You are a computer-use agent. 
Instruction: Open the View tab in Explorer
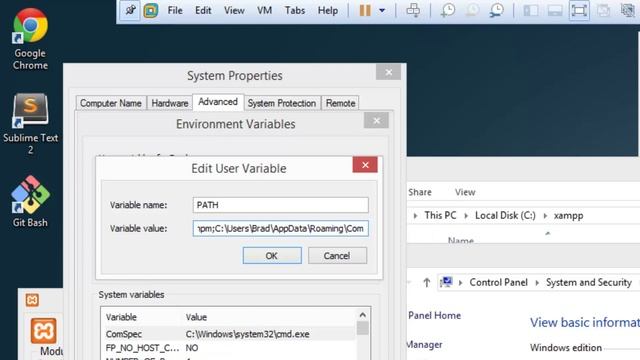coord(465,192)
